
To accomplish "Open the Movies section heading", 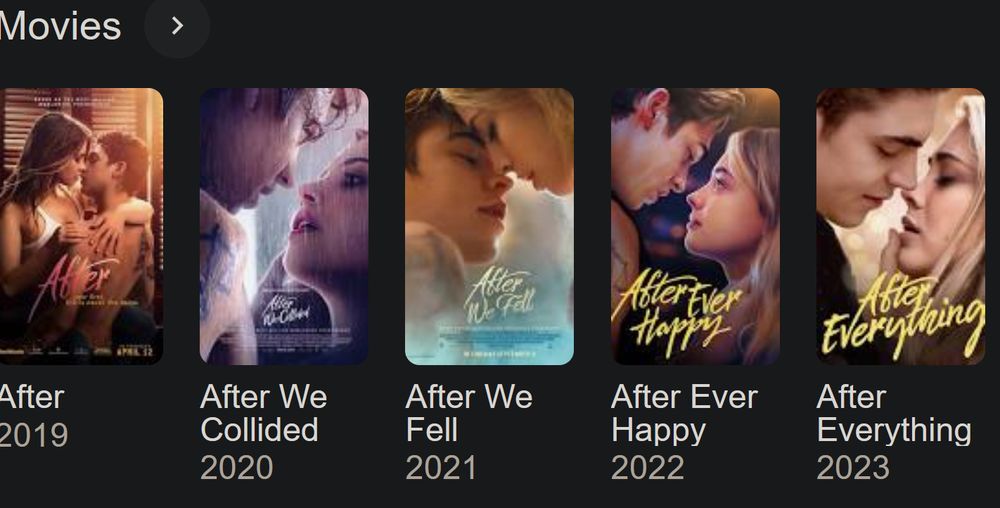I will tap(60, 26).
